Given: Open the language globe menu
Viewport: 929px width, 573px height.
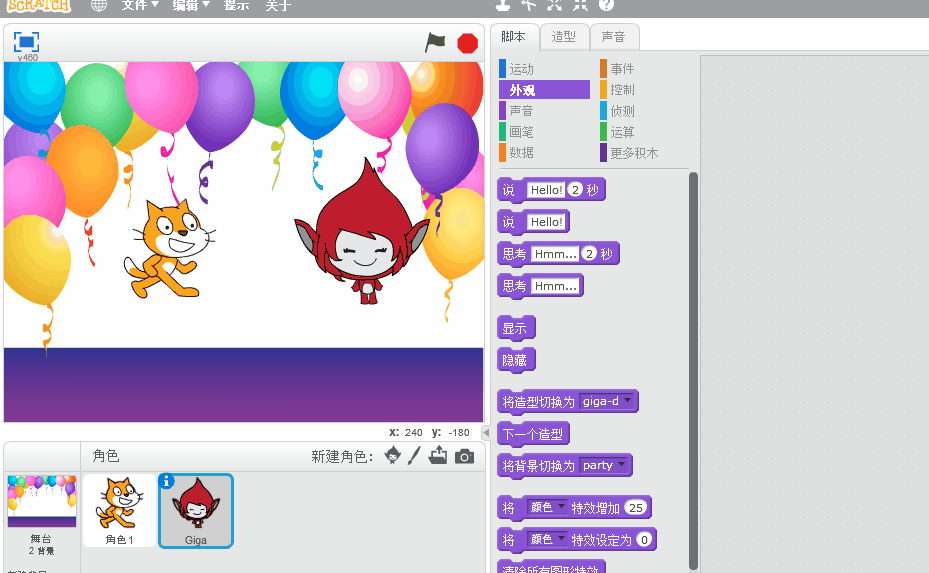Looking at the screenshot, I should [x=99, y=5].
